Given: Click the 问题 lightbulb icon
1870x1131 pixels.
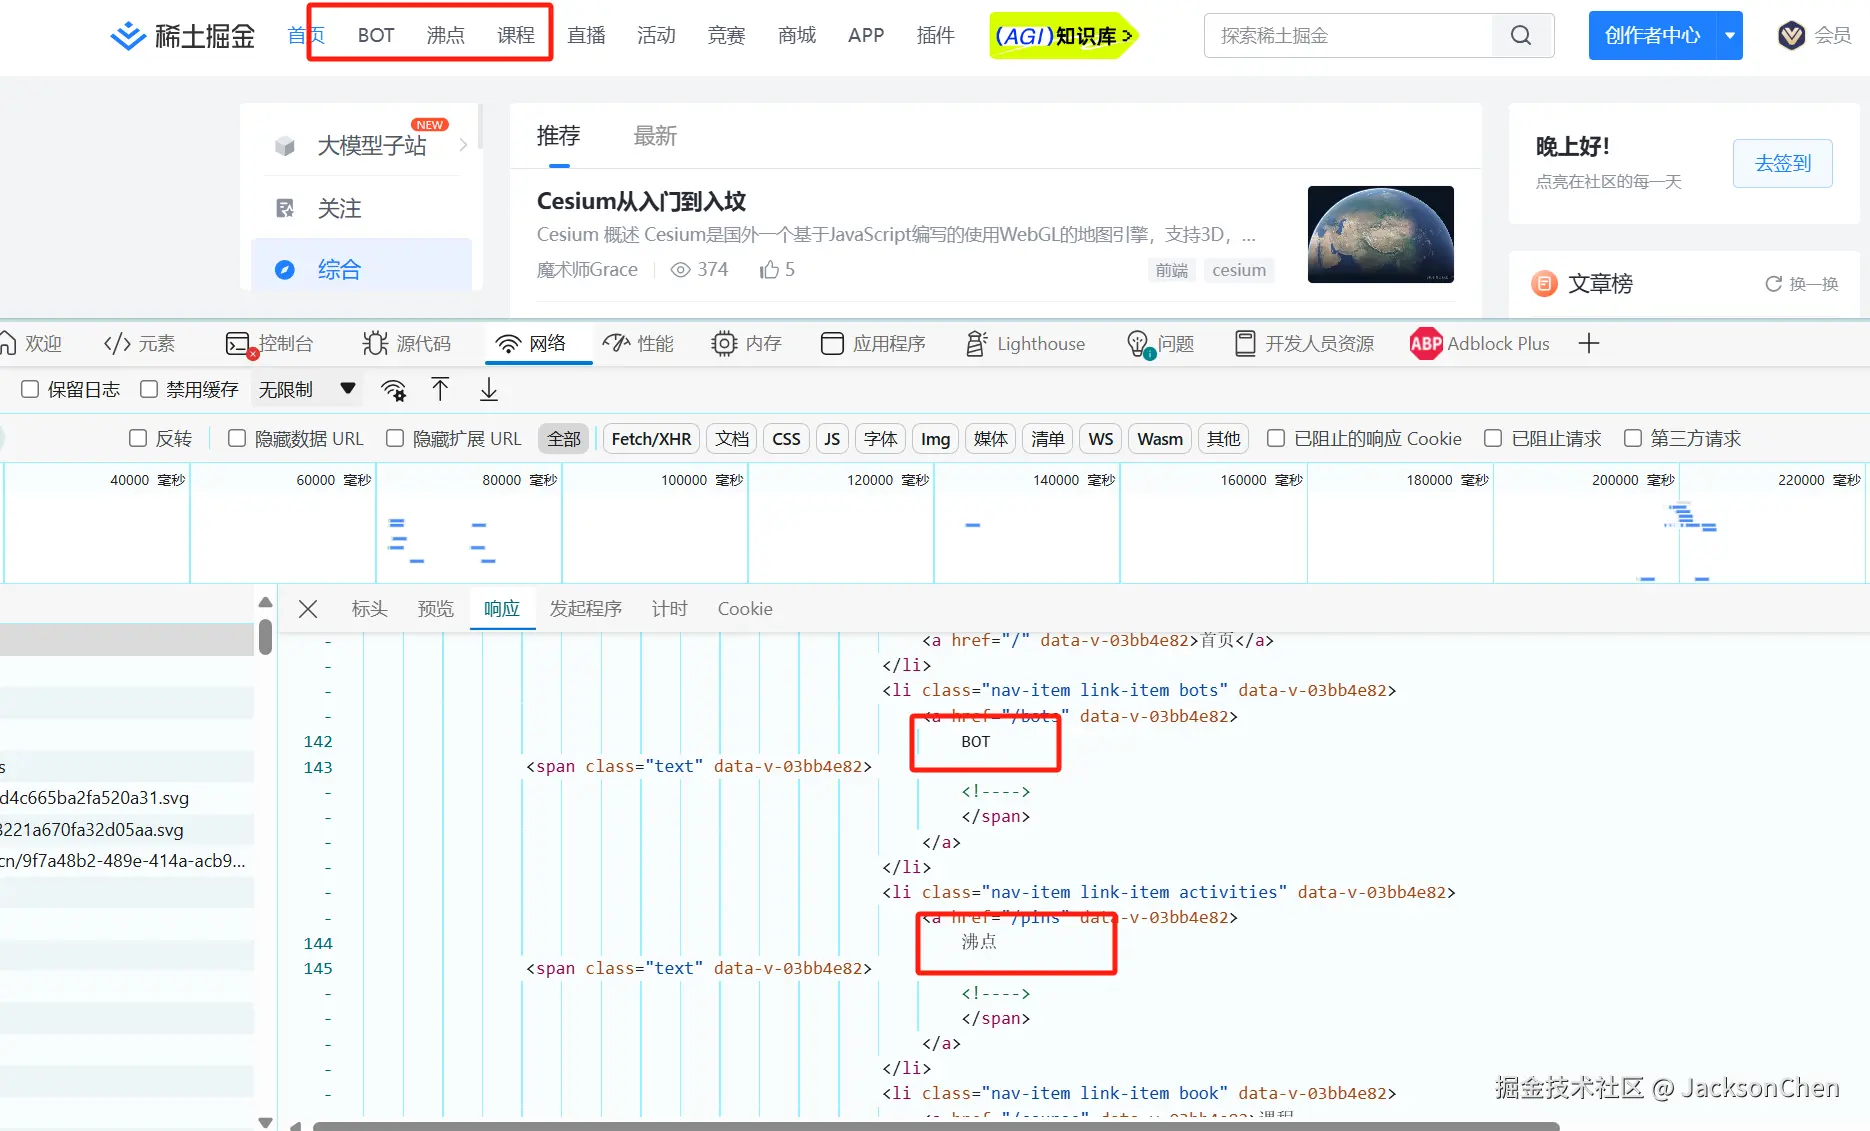Looking at the screenshot, I should click(1139, 344).
